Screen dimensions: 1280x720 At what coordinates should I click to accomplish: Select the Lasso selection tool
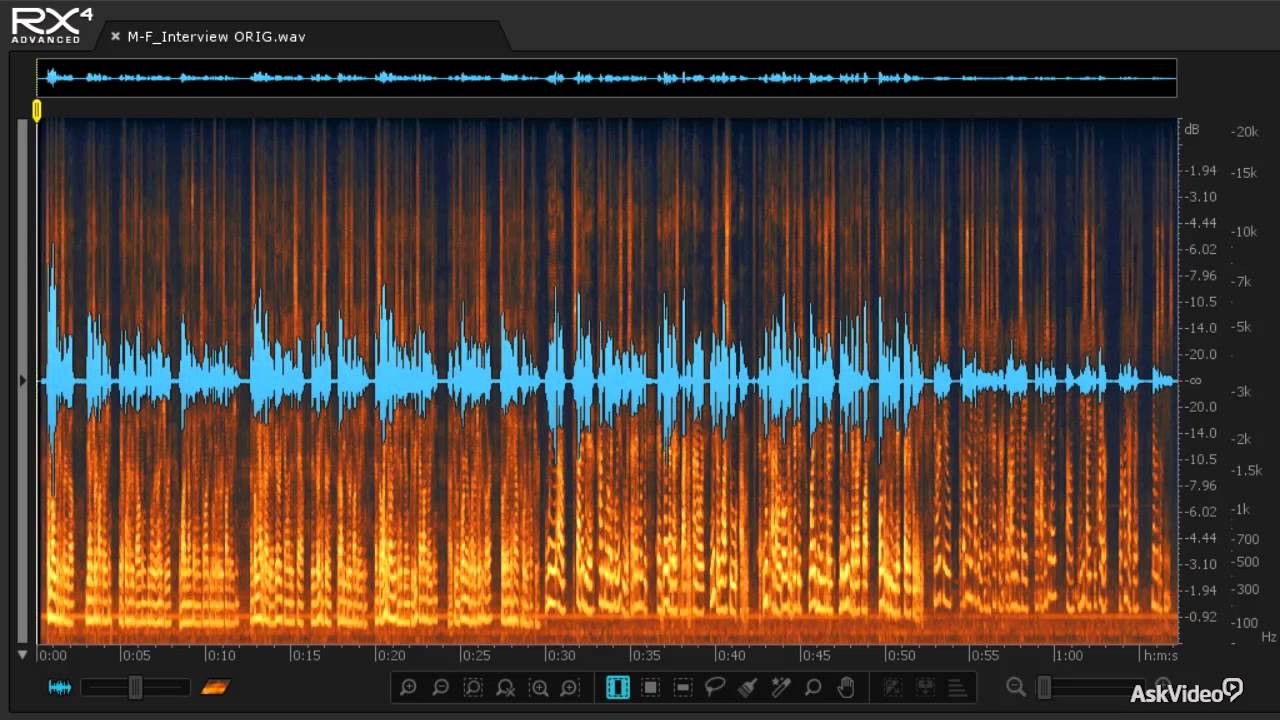click(x=715, y=687)
